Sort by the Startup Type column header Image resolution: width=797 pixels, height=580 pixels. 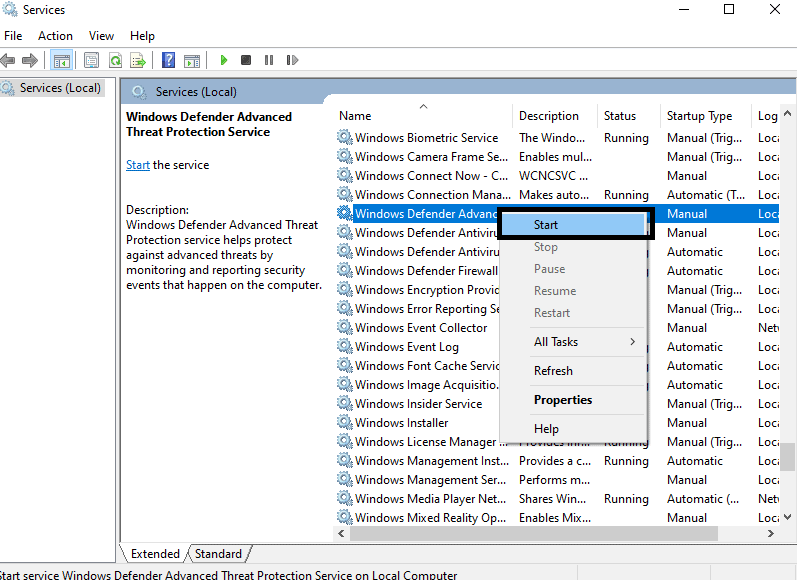pos(706,116)
